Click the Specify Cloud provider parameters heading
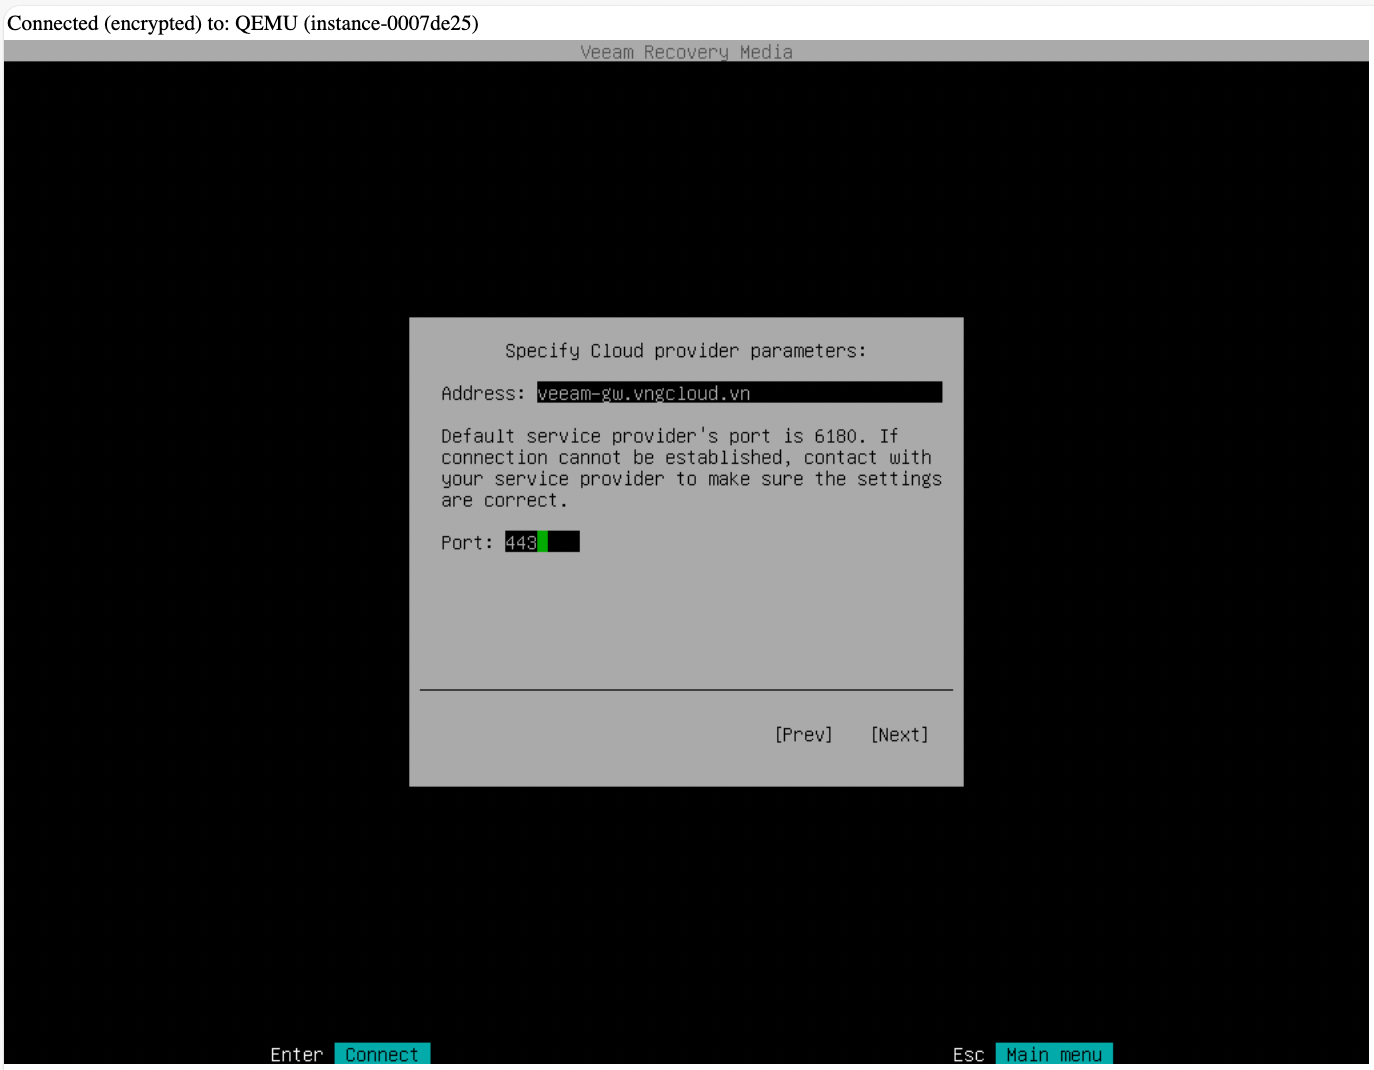 point(685,351)
